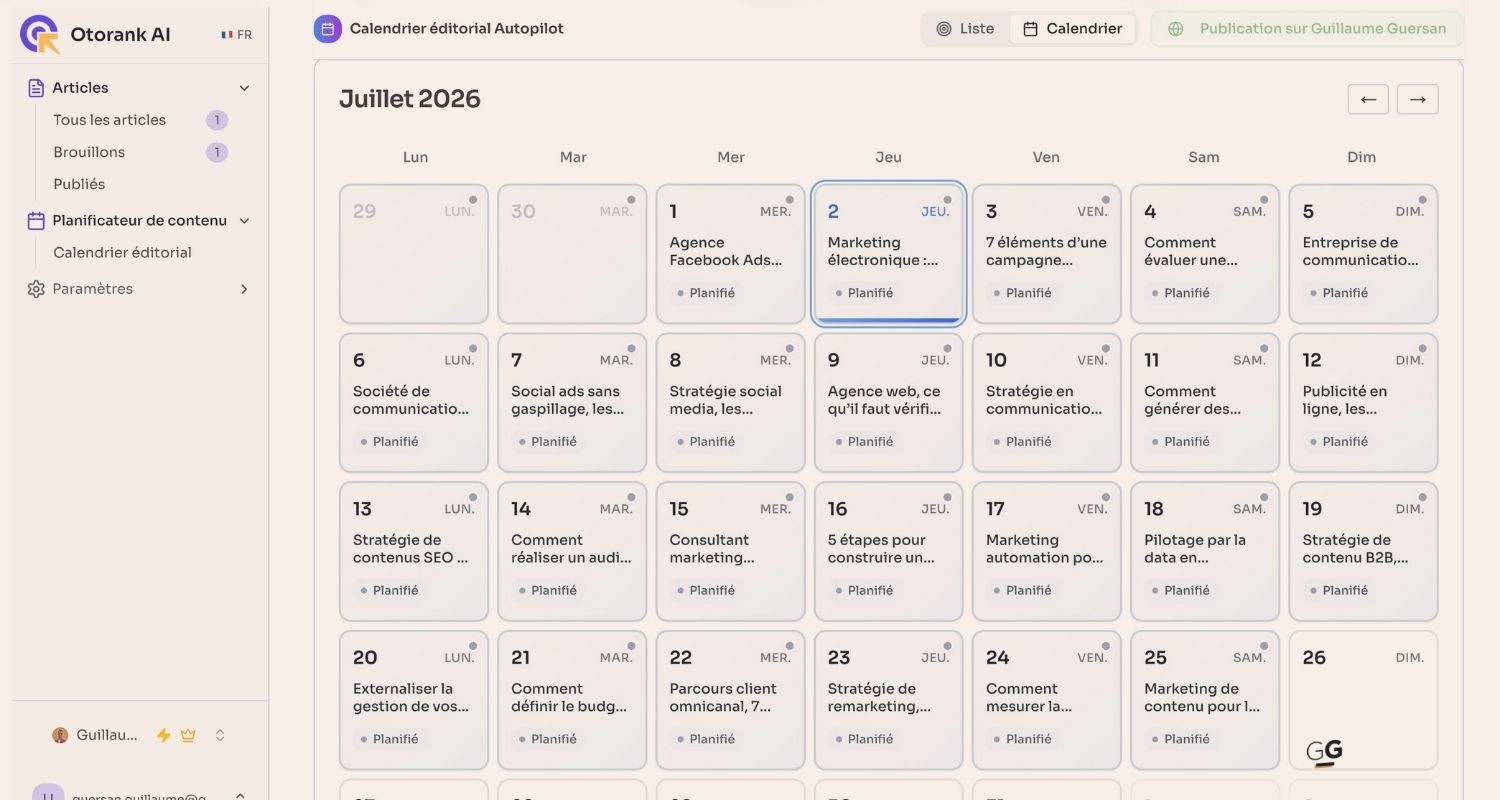Open the account switcher up-down chevron
This screenshot has width=1500, height=800.
pyautogui.click(x=220, y=735)
